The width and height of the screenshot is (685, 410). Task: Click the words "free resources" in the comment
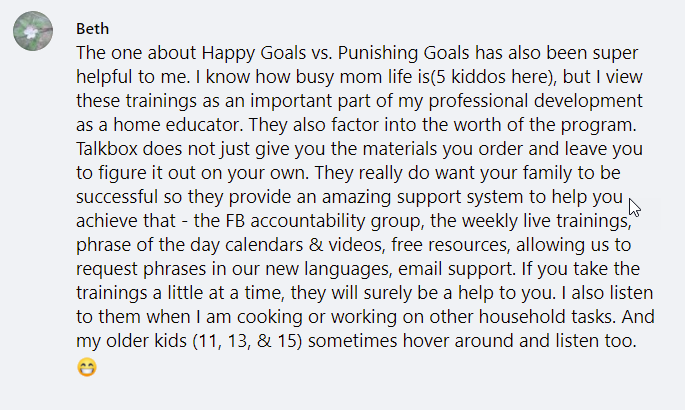[x=449, y=245]
